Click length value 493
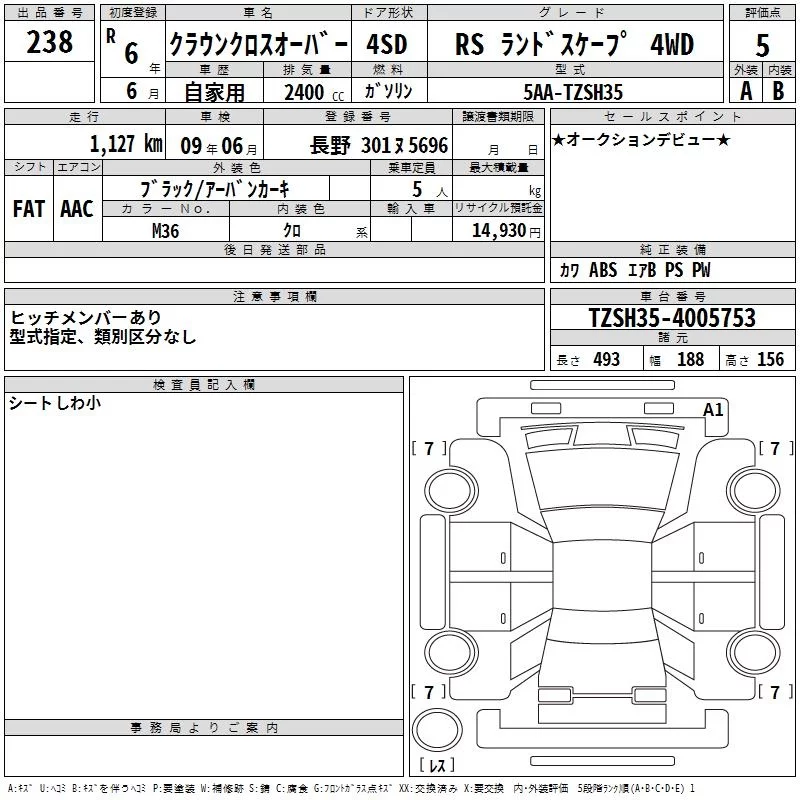The width and height of the screenshot is (800, 800). (606, 359)
